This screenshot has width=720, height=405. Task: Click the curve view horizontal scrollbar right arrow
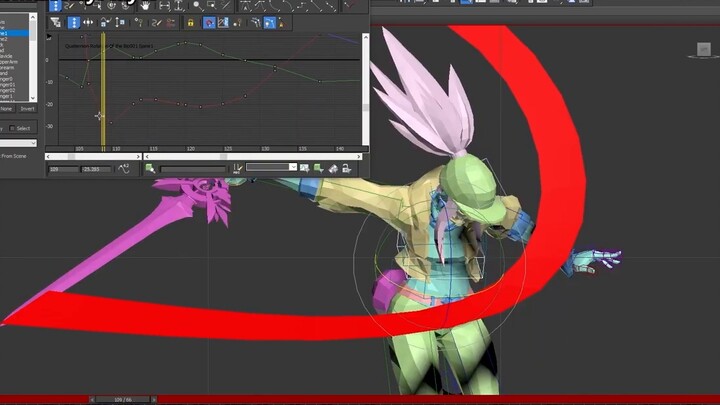359,157
